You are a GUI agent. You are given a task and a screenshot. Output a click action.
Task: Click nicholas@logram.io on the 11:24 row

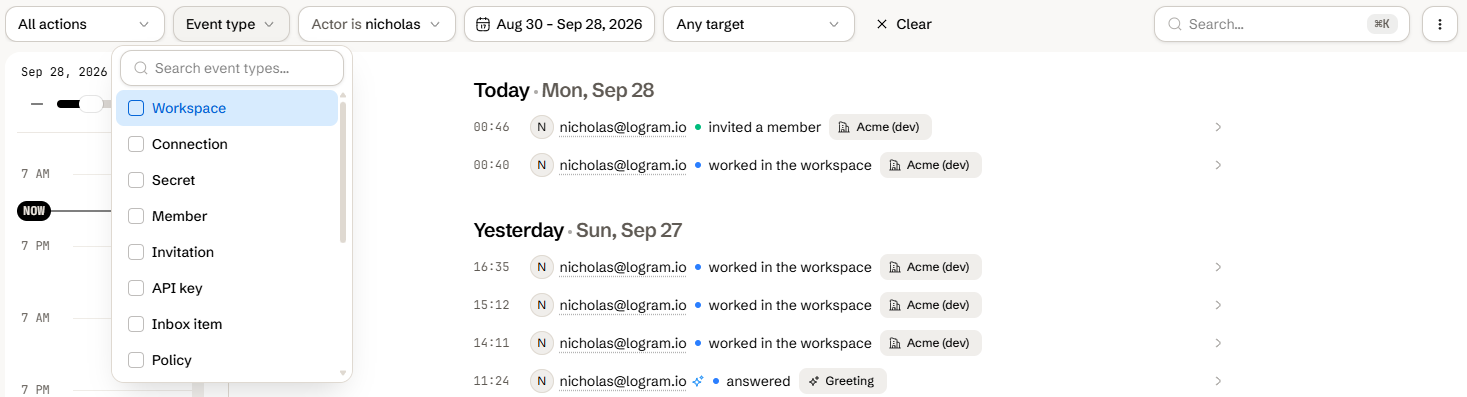[623, 381]
